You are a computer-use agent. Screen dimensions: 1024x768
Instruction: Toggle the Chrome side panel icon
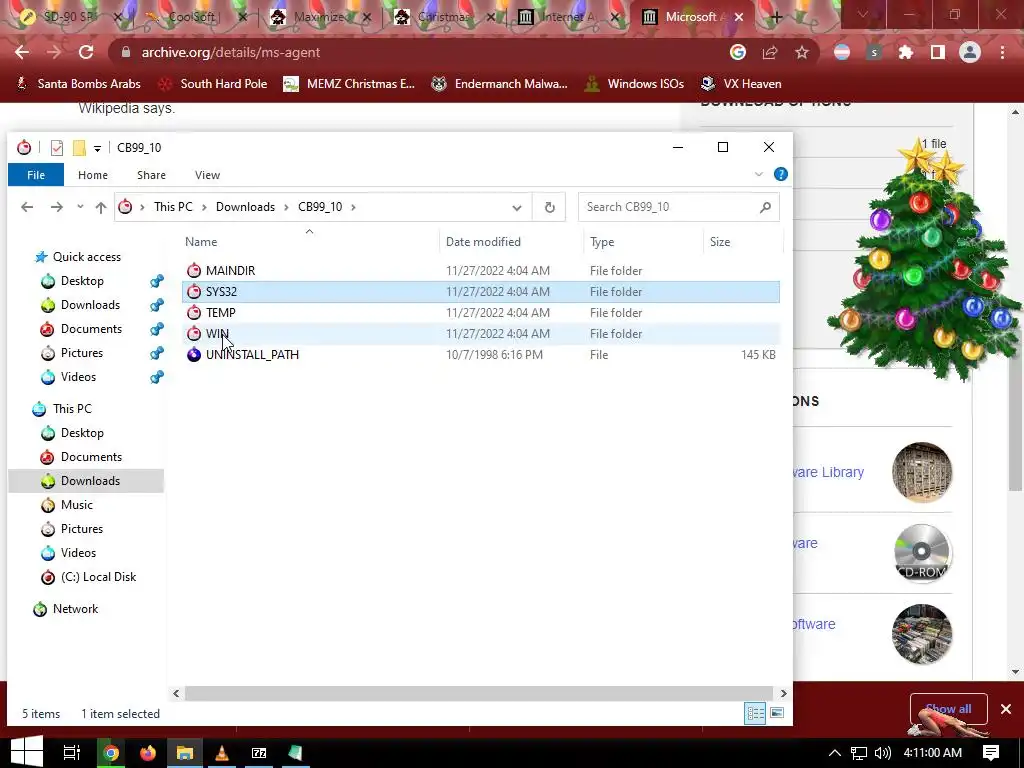pos(938,52)
